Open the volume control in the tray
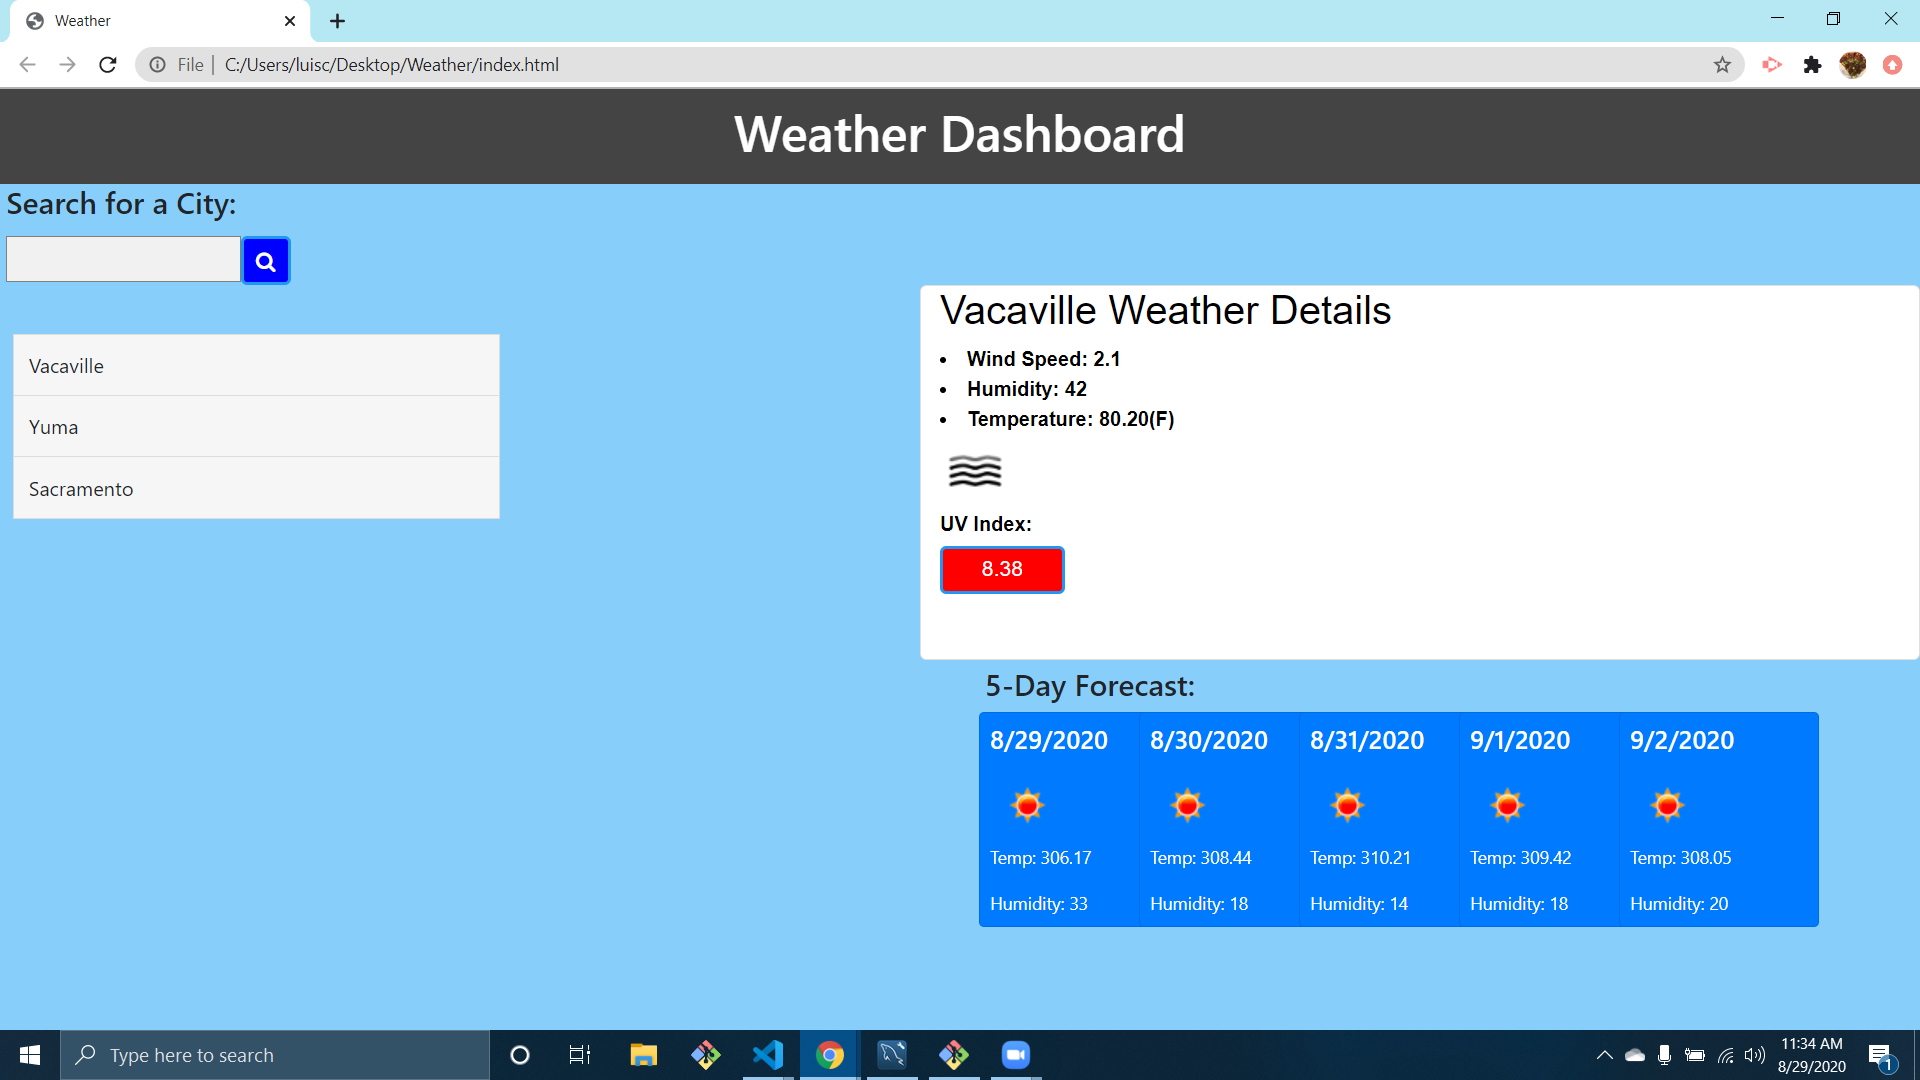 [1755, 1055]
